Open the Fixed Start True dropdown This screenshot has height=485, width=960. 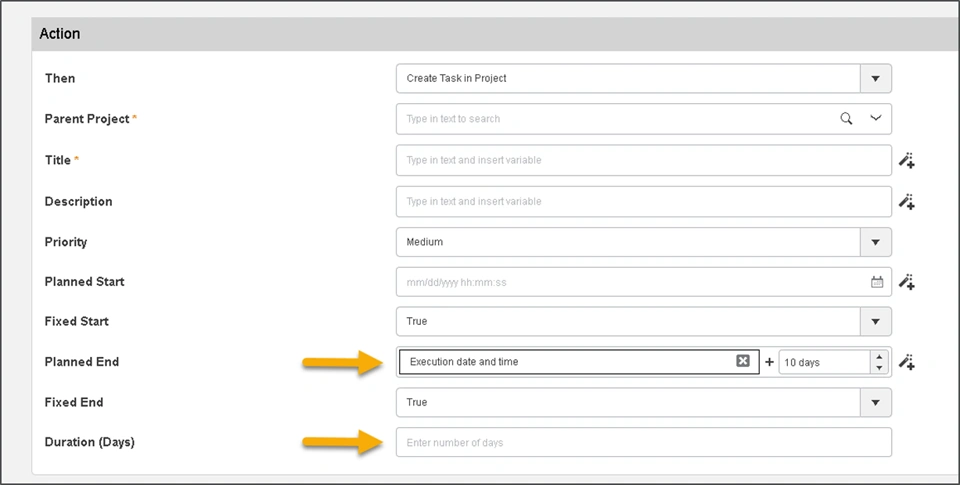(x=875, y=321)
